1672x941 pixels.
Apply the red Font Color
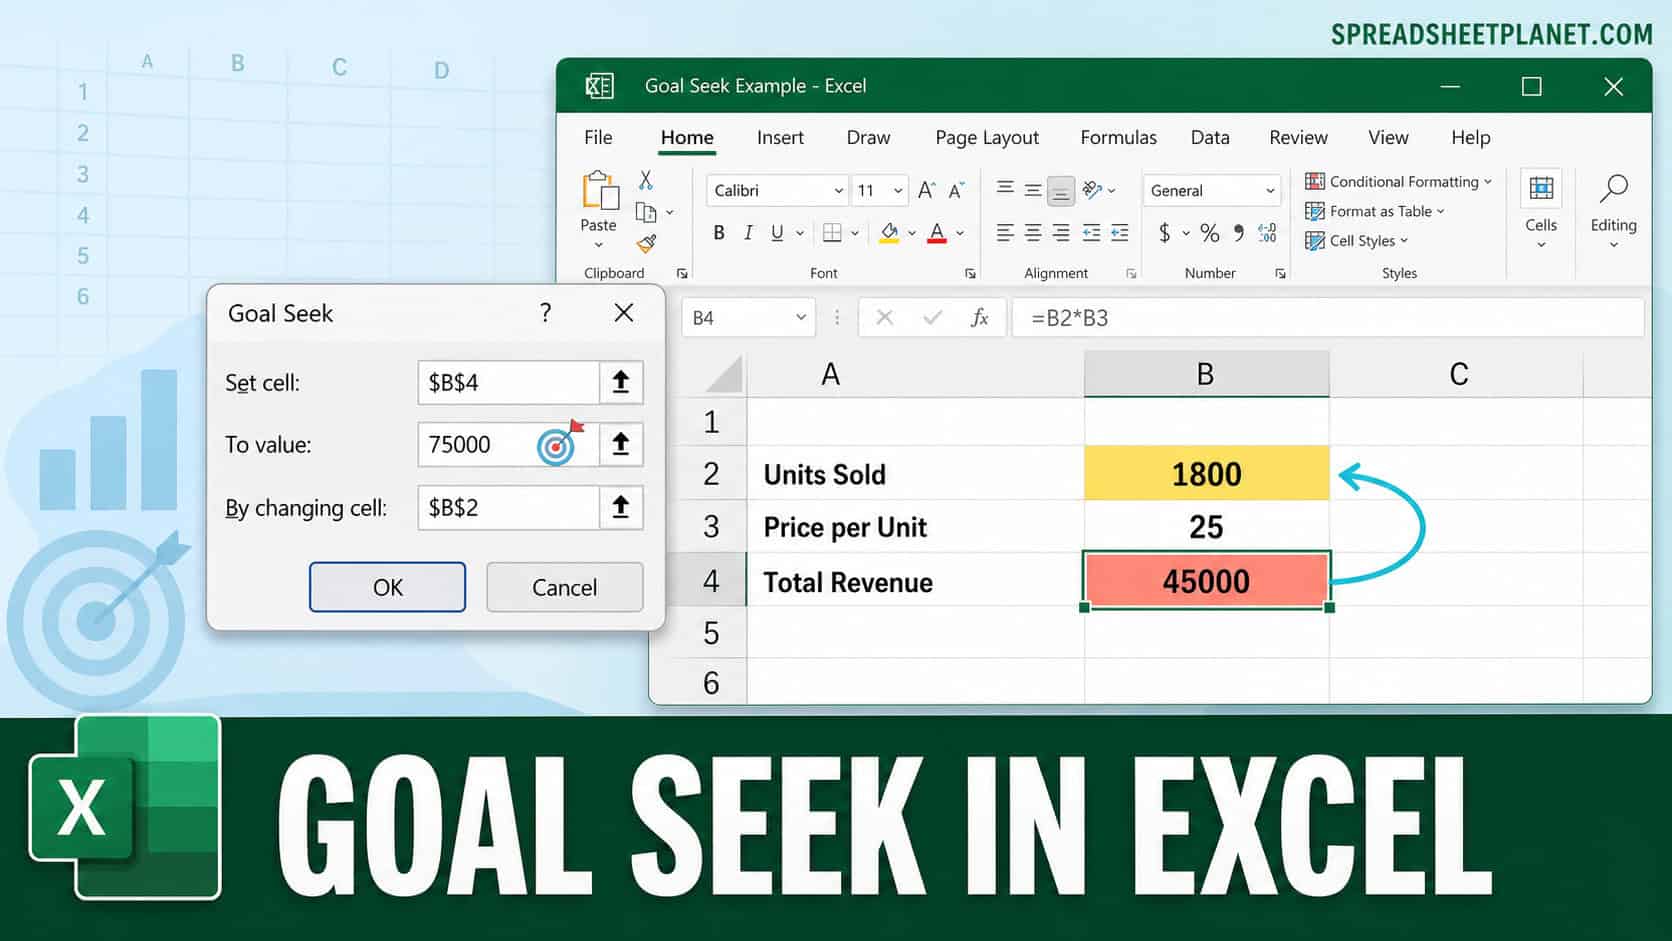937,233
